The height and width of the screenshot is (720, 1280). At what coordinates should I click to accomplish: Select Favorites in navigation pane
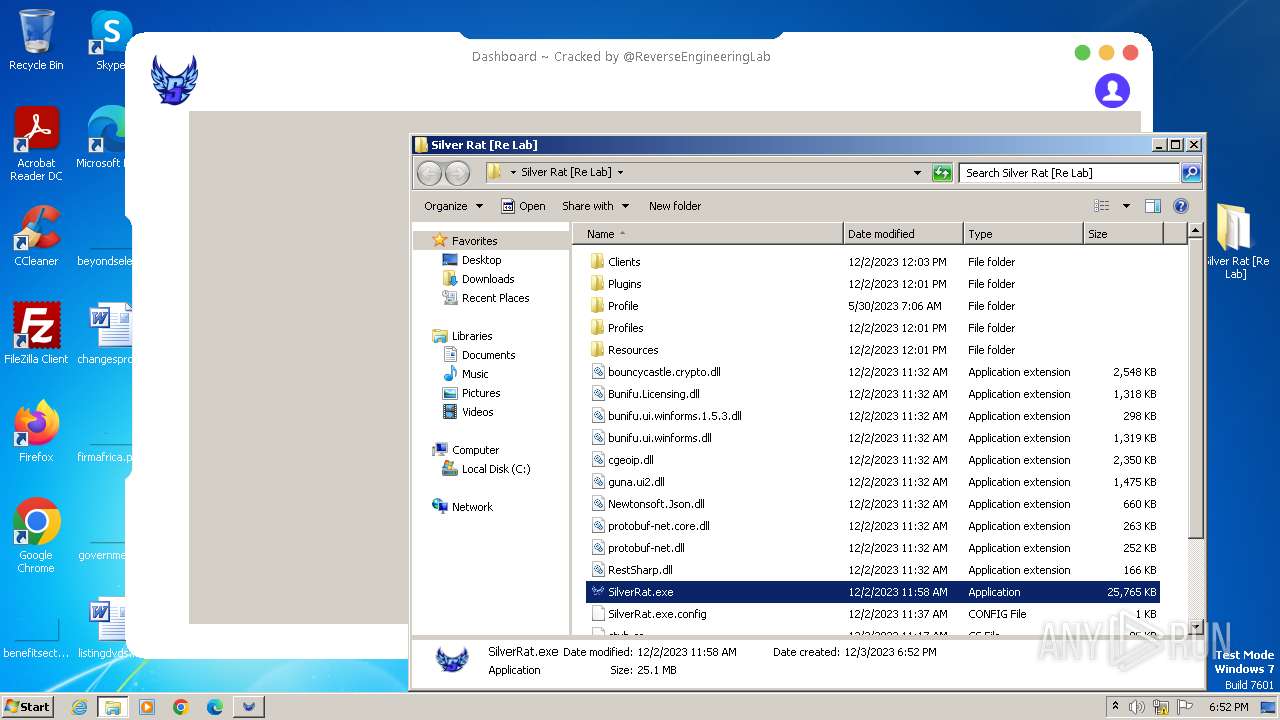tap(474, 241)
